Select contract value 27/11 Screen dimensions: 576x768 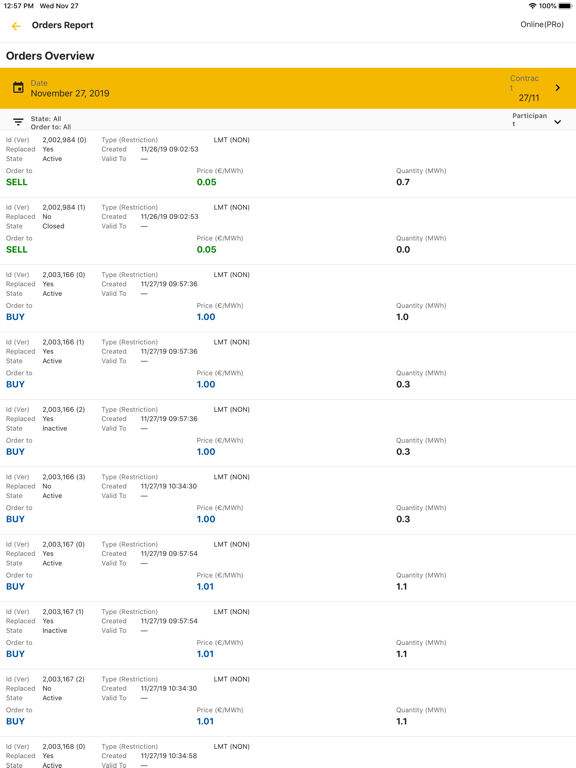click(529, 98)
